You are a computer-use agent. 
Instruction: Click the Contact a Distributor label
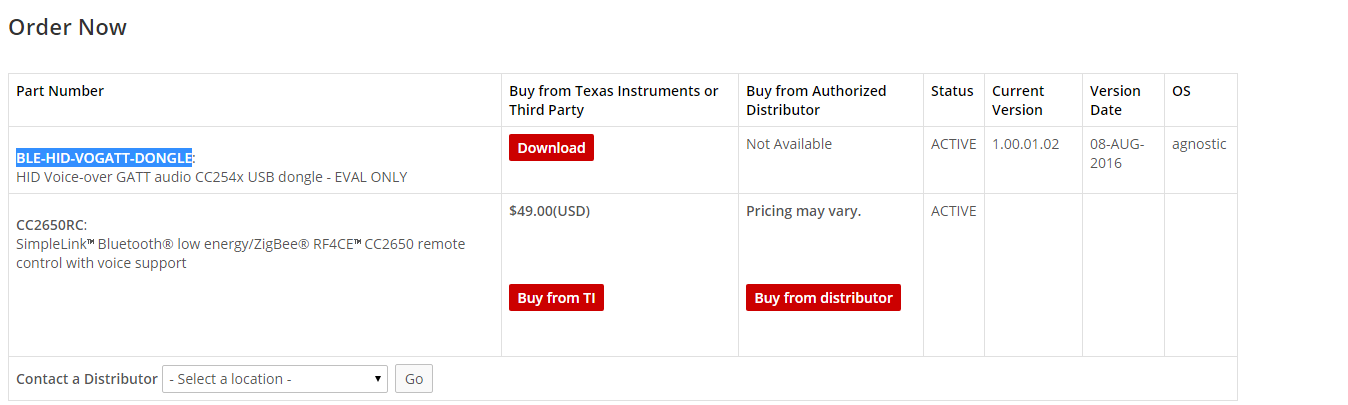pyautogui.click(x=87, y=379)
